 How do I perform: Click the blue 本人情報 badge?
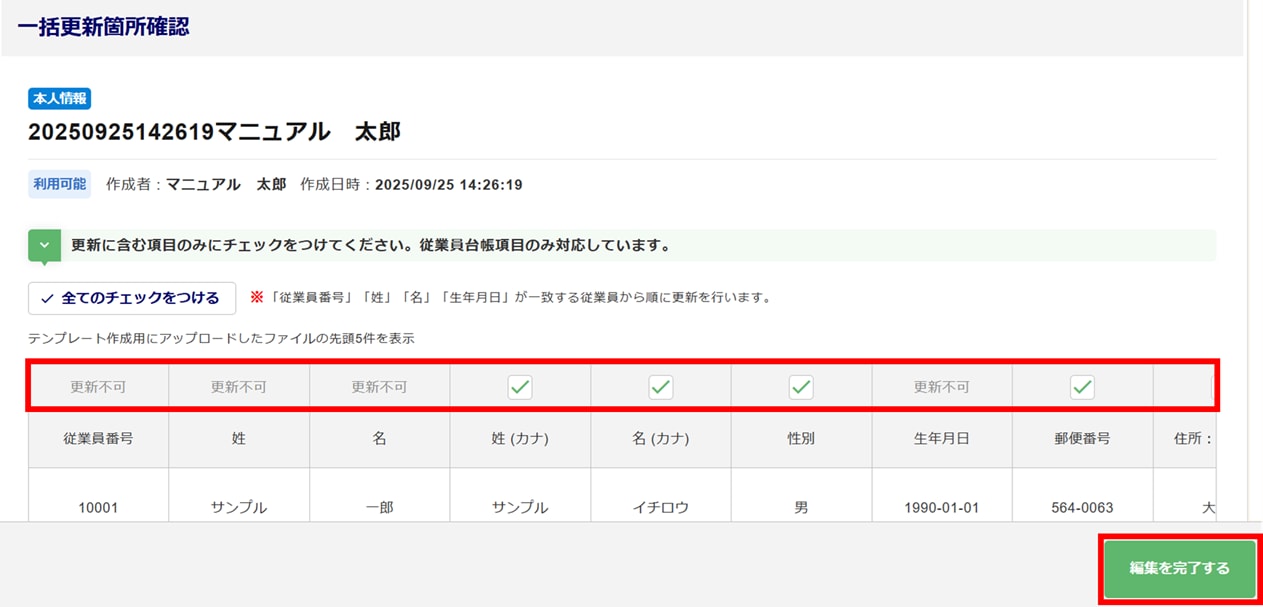(x=60, y=98)
